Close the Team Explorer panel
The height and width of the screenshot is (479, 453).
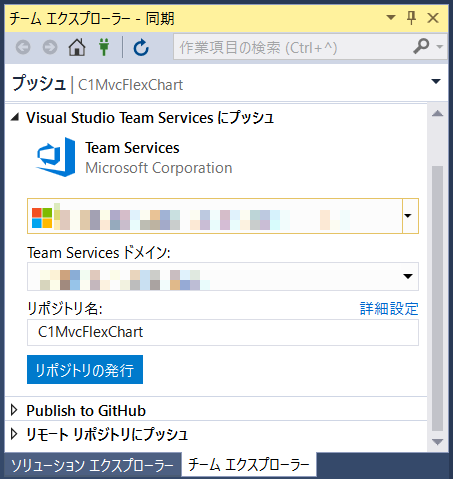[x=433, y=18]
